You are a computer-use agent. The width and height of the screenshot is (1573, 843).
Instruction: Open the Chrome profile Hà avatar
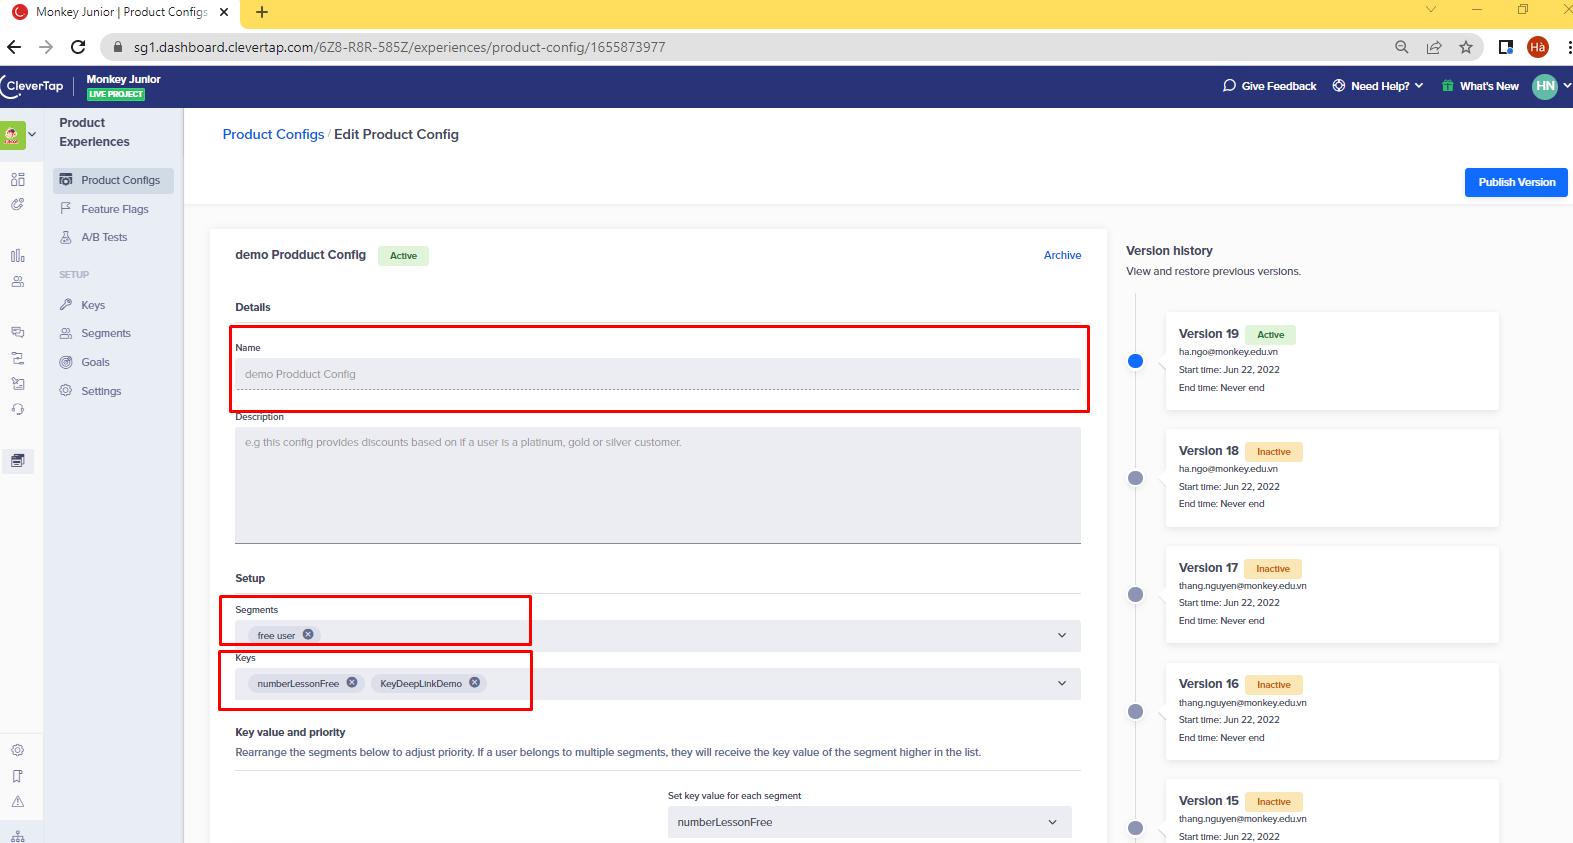[x=1538, y=47]
